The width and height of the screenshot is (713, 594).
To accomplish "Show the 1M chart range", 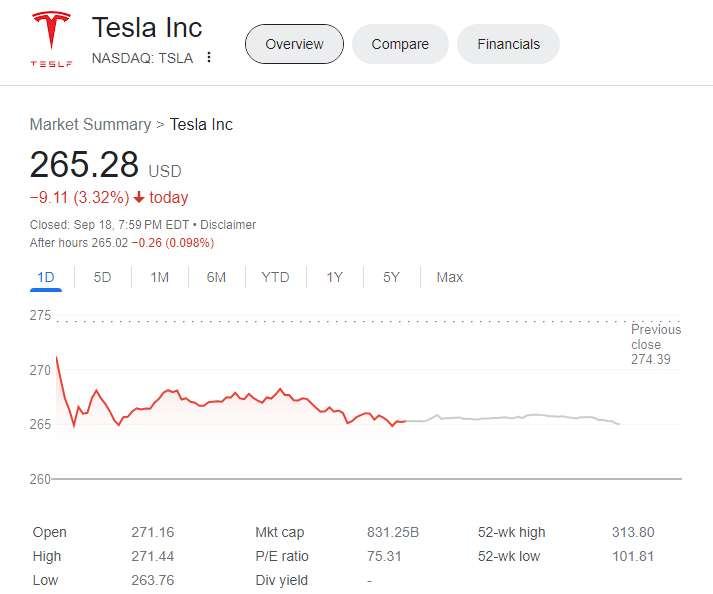I will coord(159,277).
